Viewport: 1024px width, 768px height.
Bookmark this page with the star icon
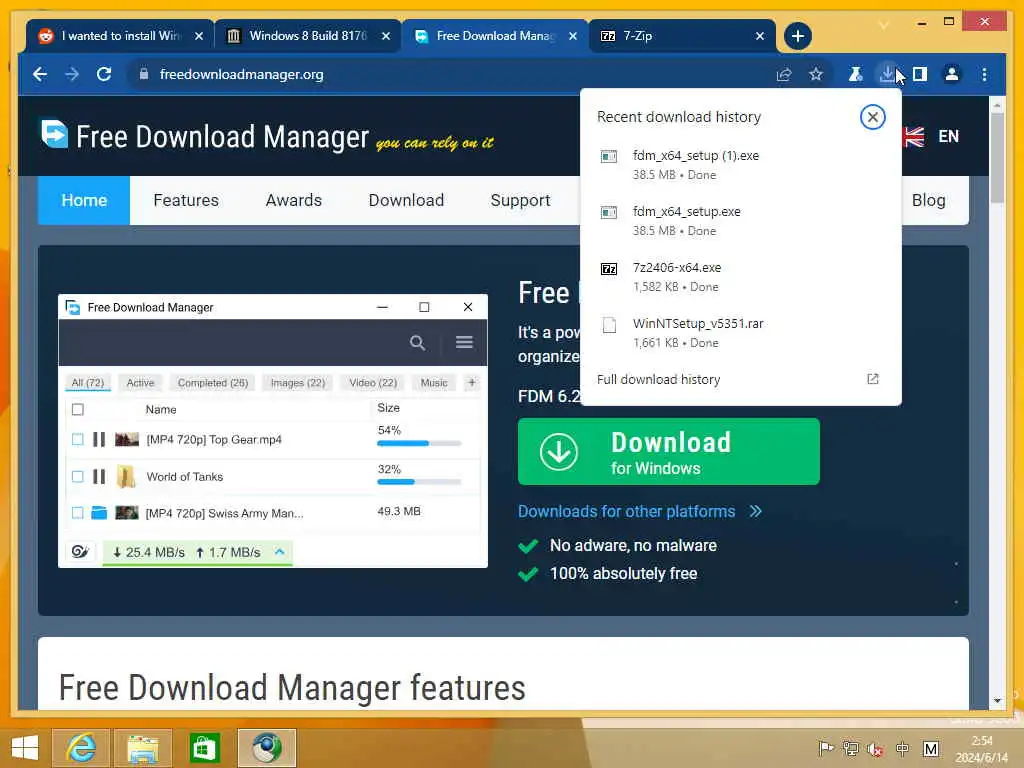816,74
